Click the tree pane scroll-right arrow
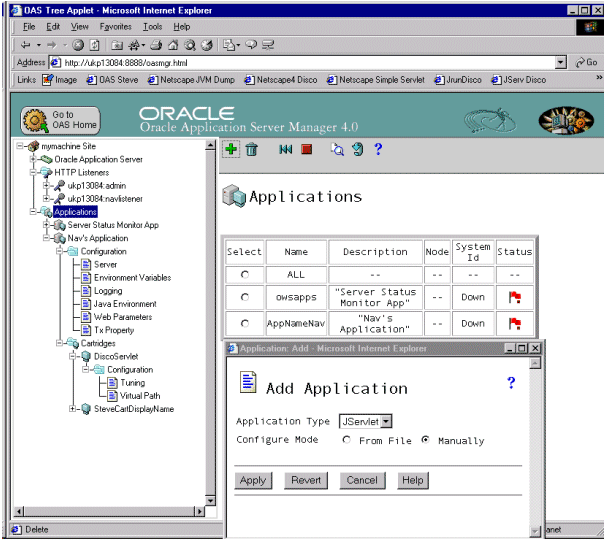 click(199, 512)
